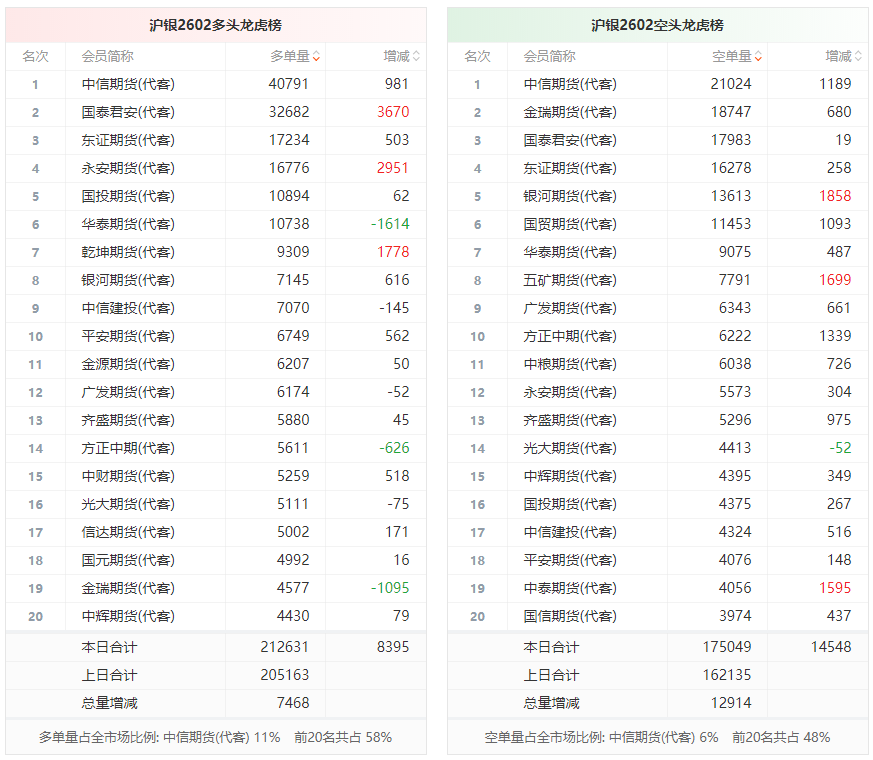Screen dimensions: 873x760
Task: Click 前20名共占 48% text
Action: click(x=781, y=738)
